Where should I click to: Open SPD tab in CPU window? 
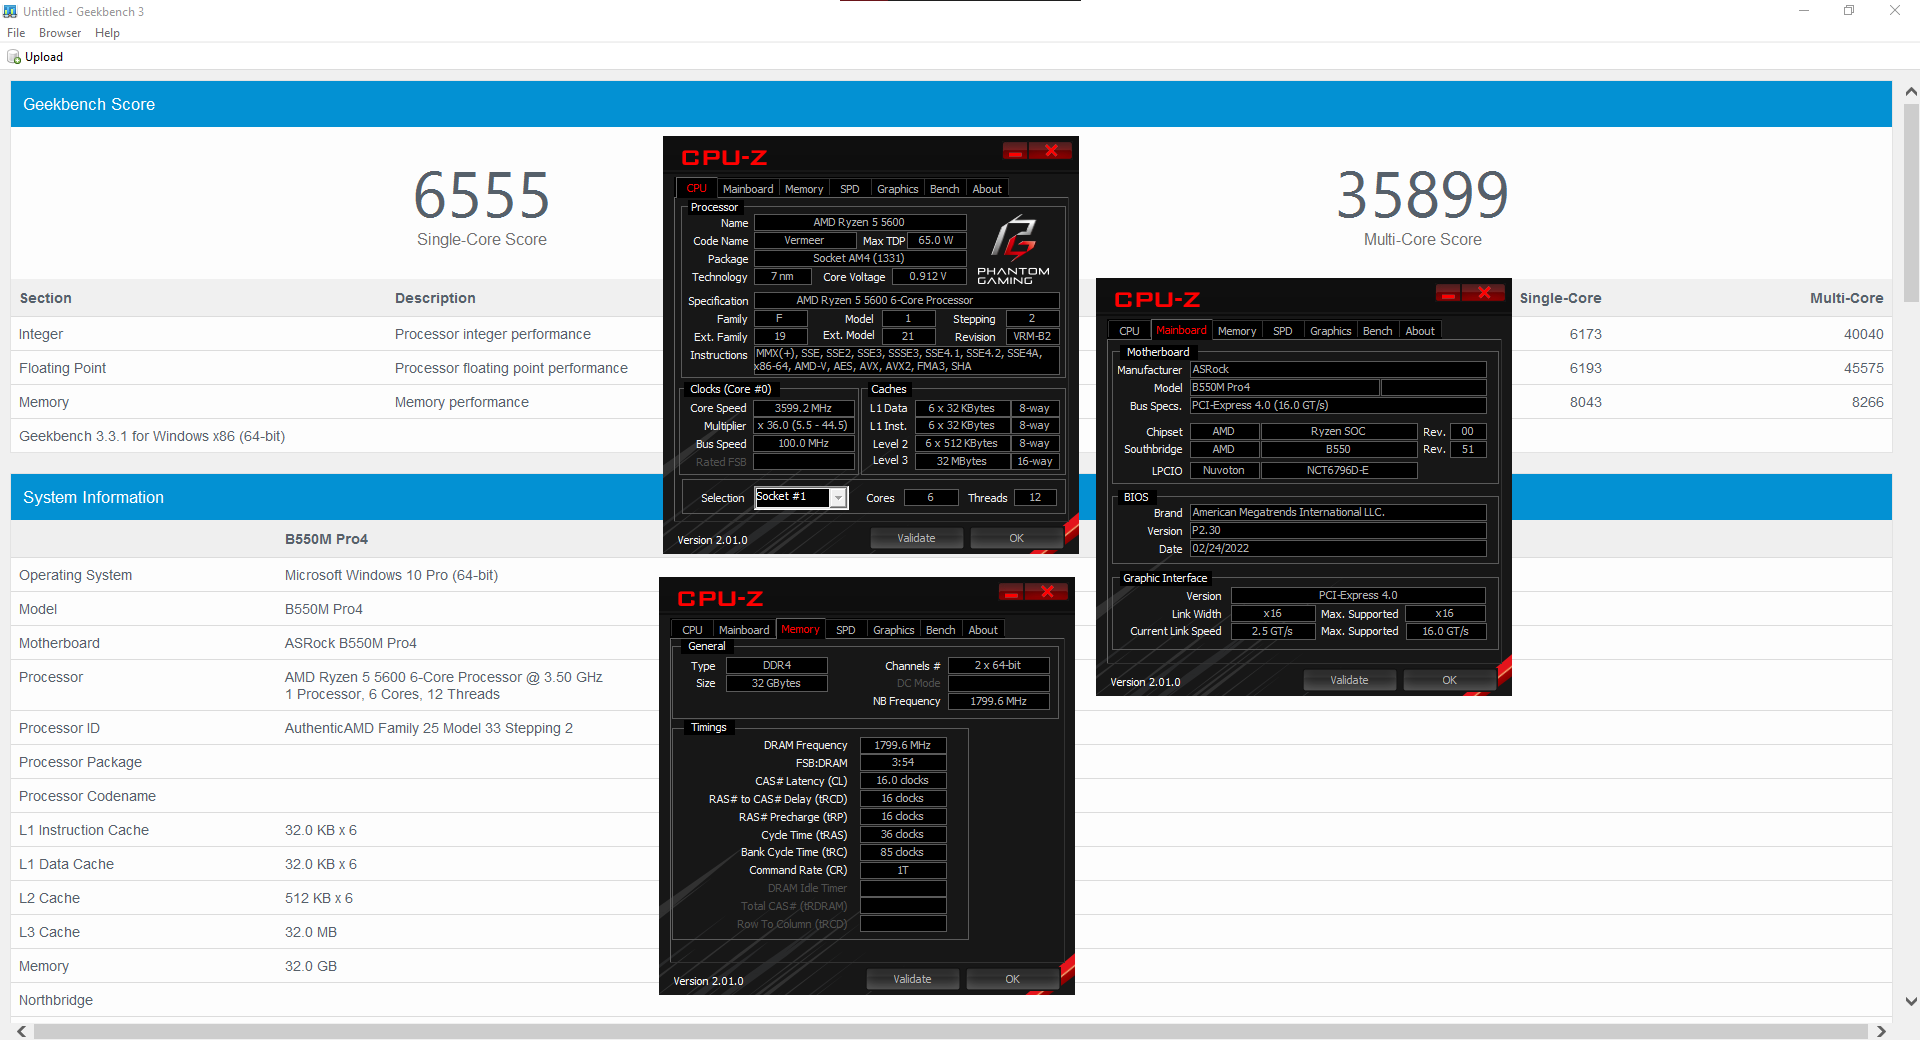(x=850, y=189)
